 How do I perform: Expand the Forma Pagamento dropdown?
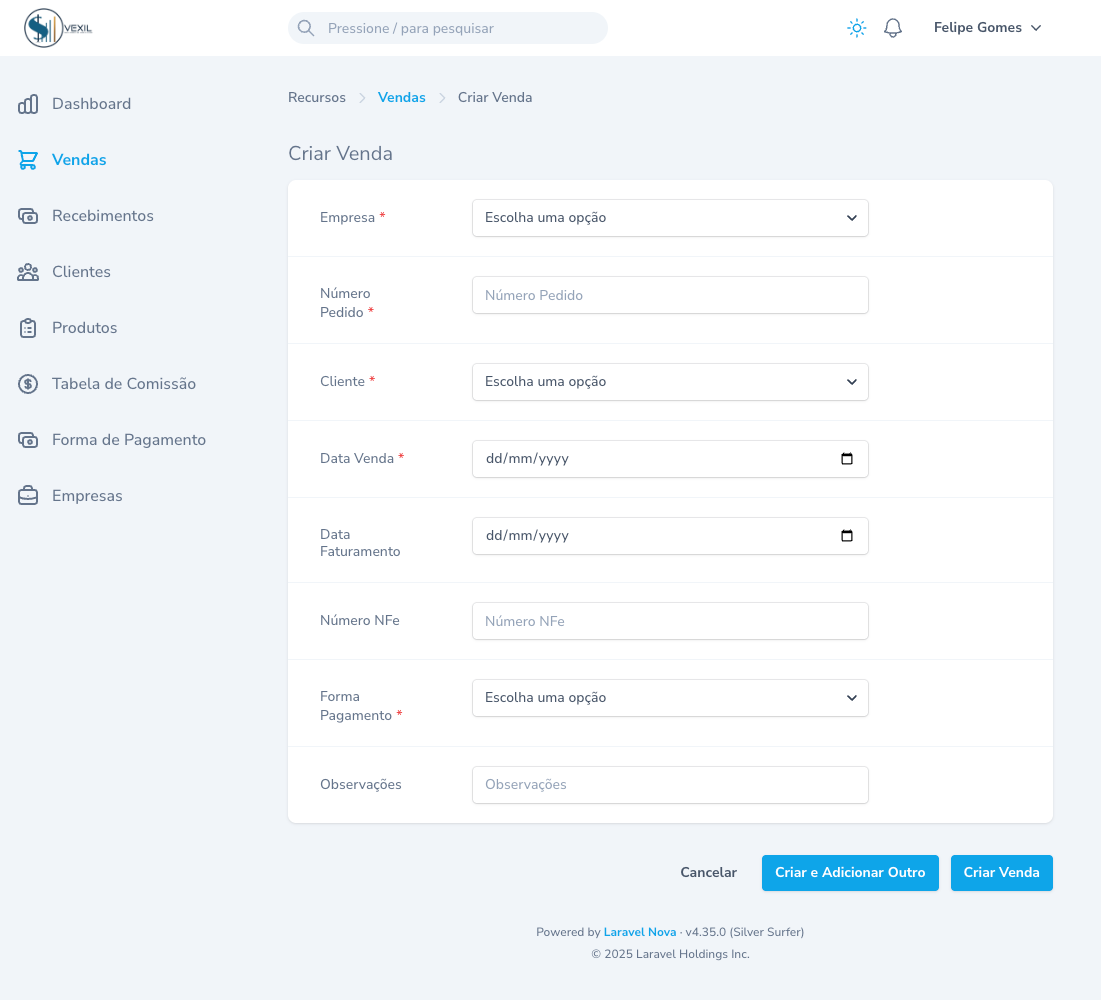(670, 698)
